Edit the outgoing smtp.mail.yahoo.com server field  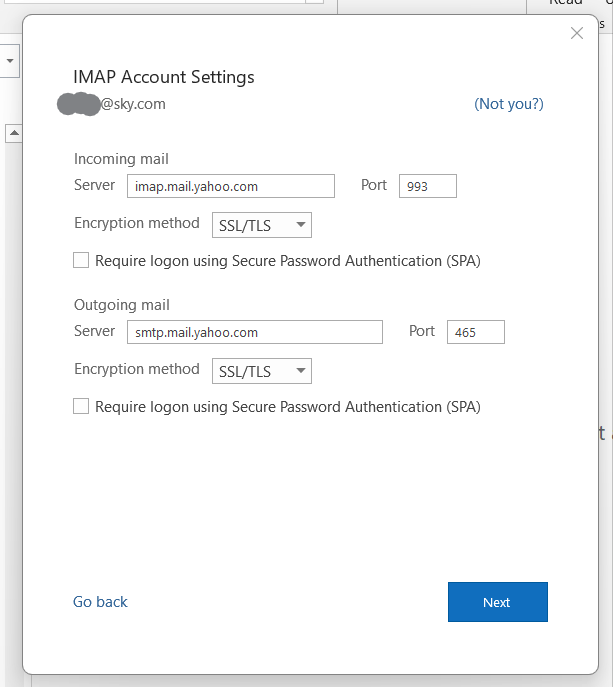point(255,332)
